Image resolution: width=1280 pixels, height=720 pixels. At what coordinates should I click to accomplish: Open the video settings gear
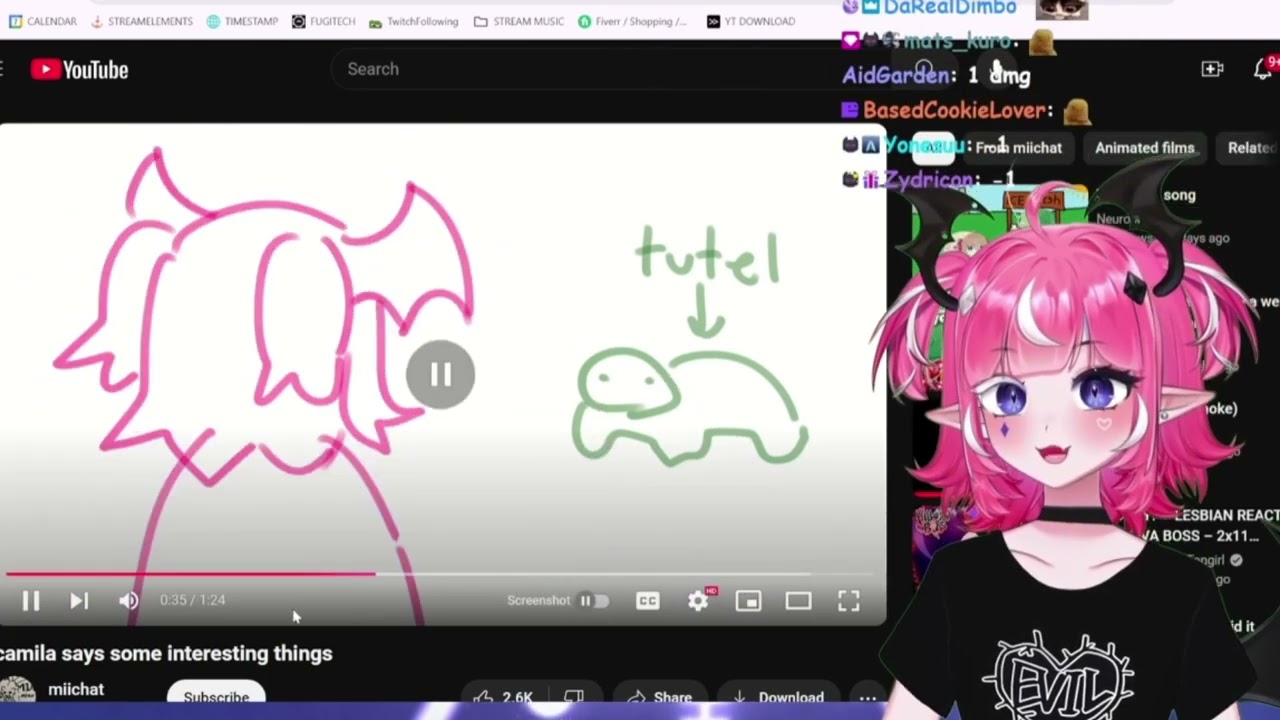coord(698,600)
